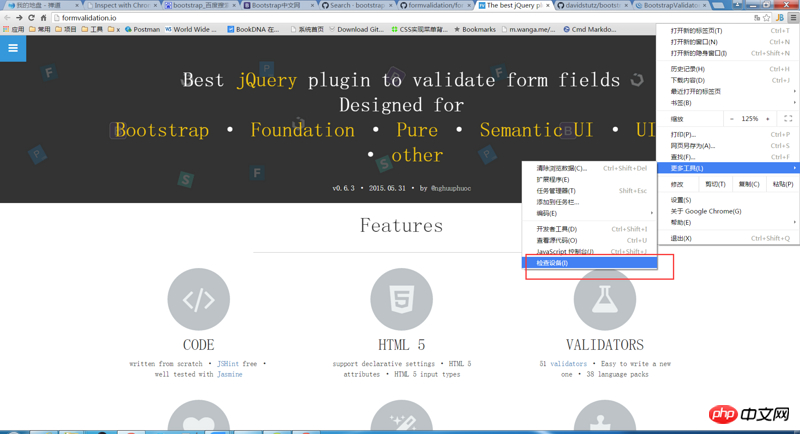The height and width of the screenshot is (434, 800).
Task: Open the Bookmarks star bookmark
Action: (474, 30)
